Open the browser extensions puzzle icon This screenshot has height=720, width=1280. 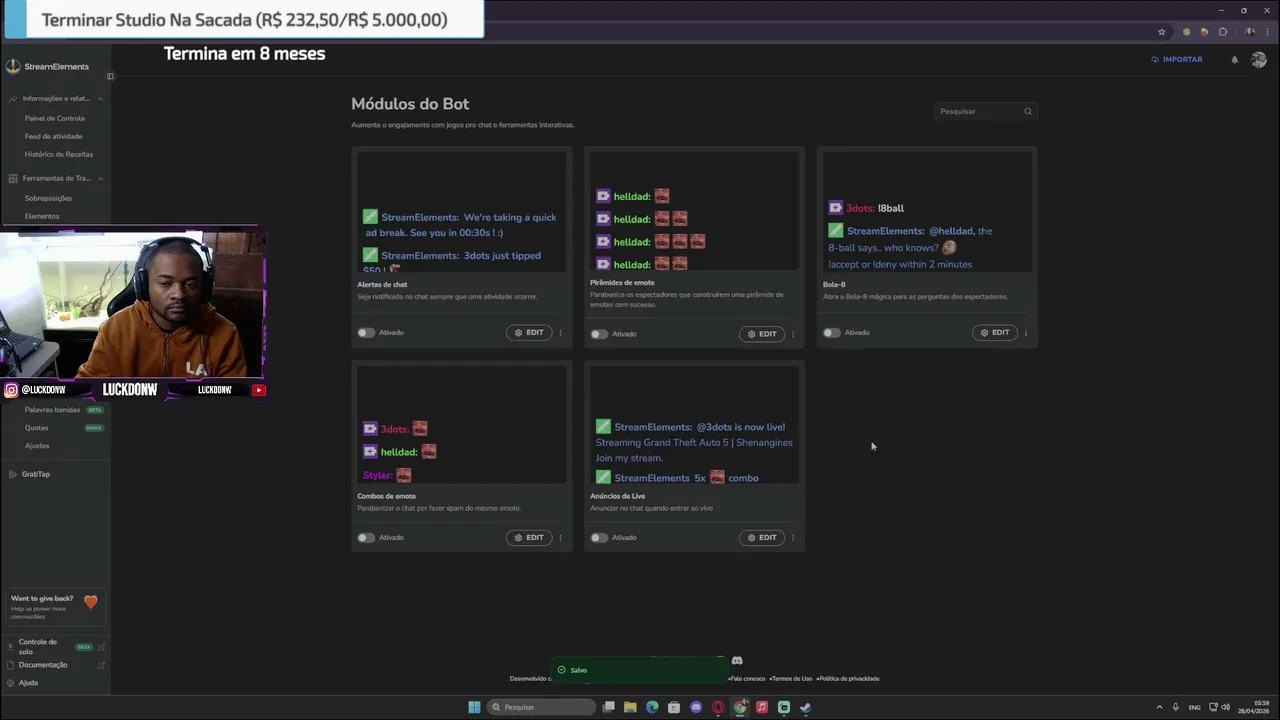tap(1222, 32)
